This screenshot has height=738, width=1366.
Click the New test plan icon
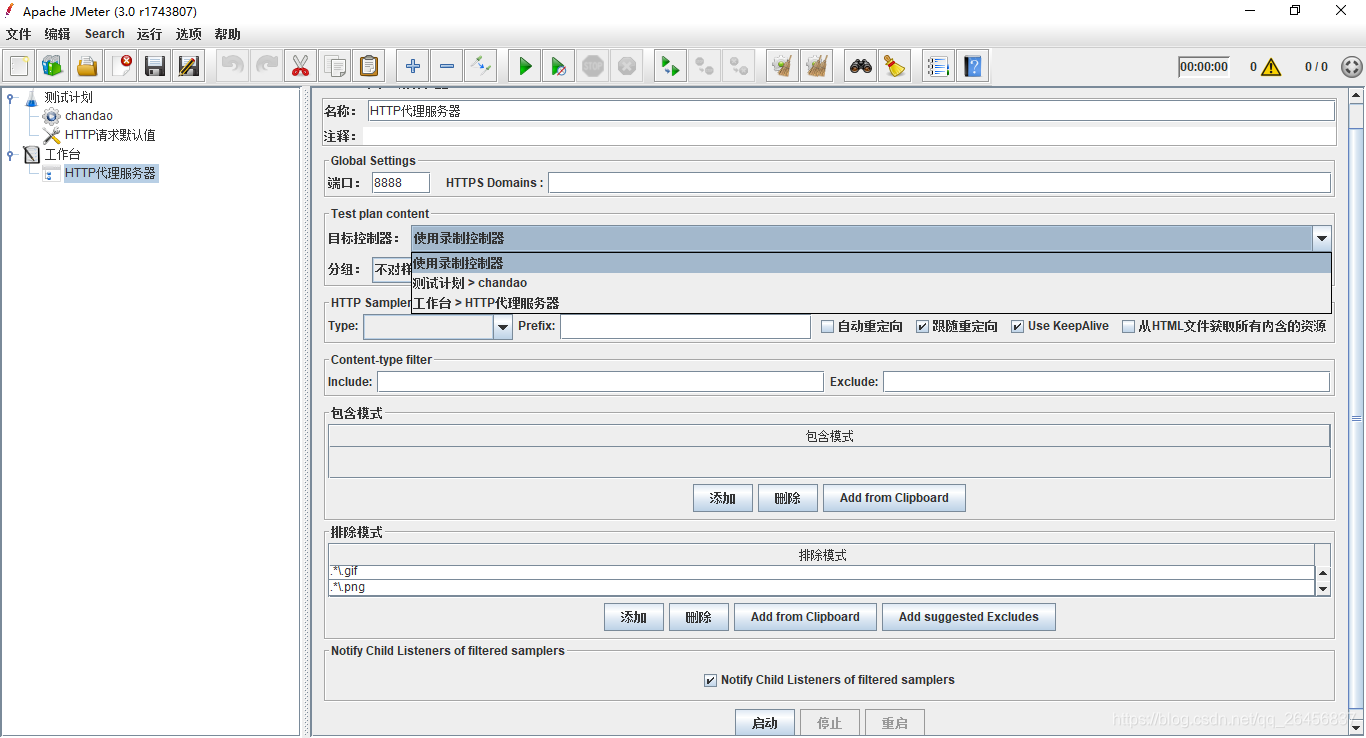point(19,67)
